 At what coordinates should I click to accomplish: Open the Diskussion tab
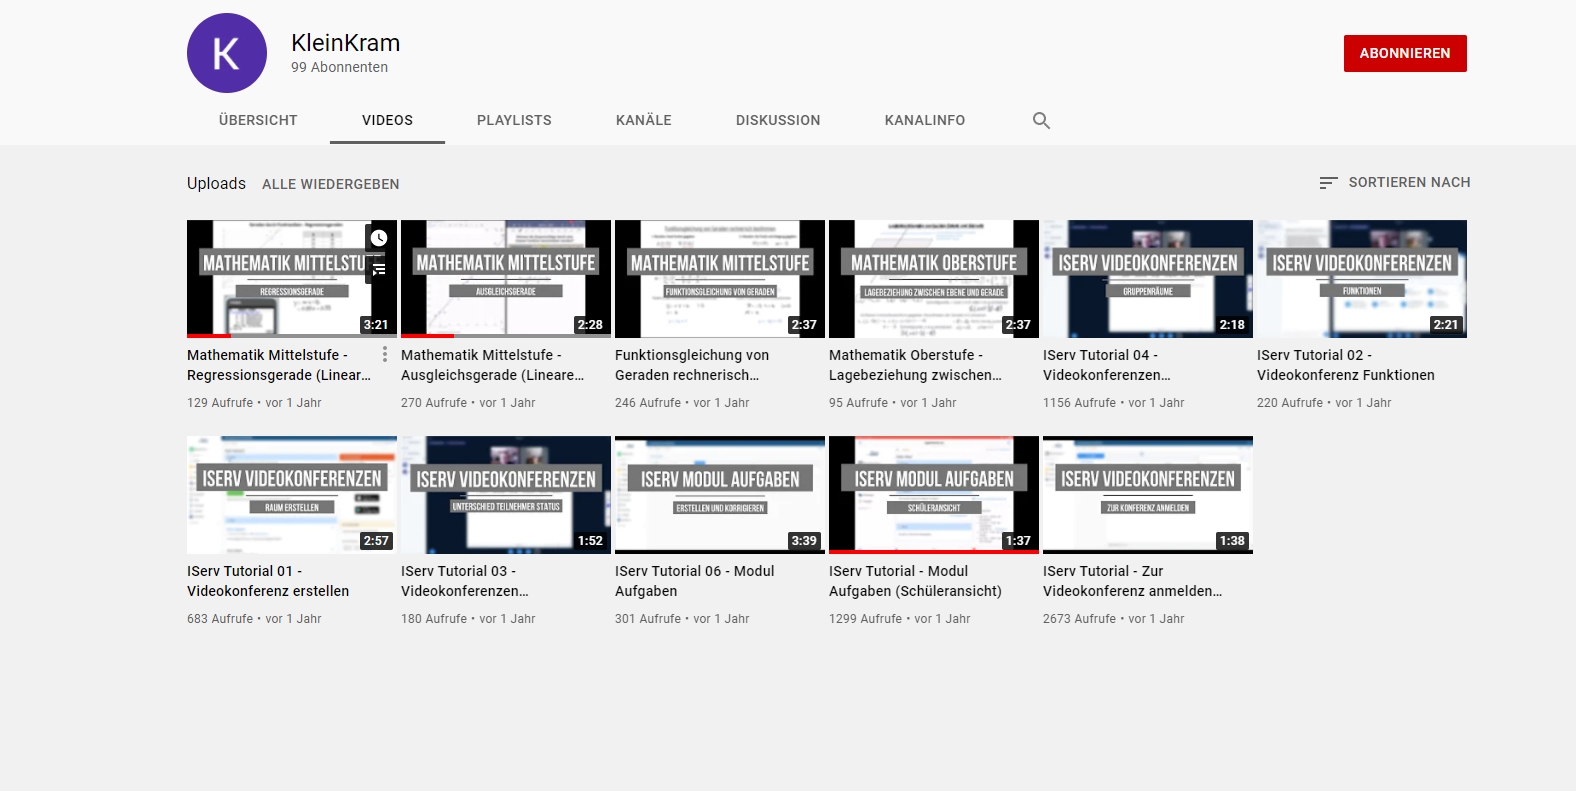(x=778, y=120)
